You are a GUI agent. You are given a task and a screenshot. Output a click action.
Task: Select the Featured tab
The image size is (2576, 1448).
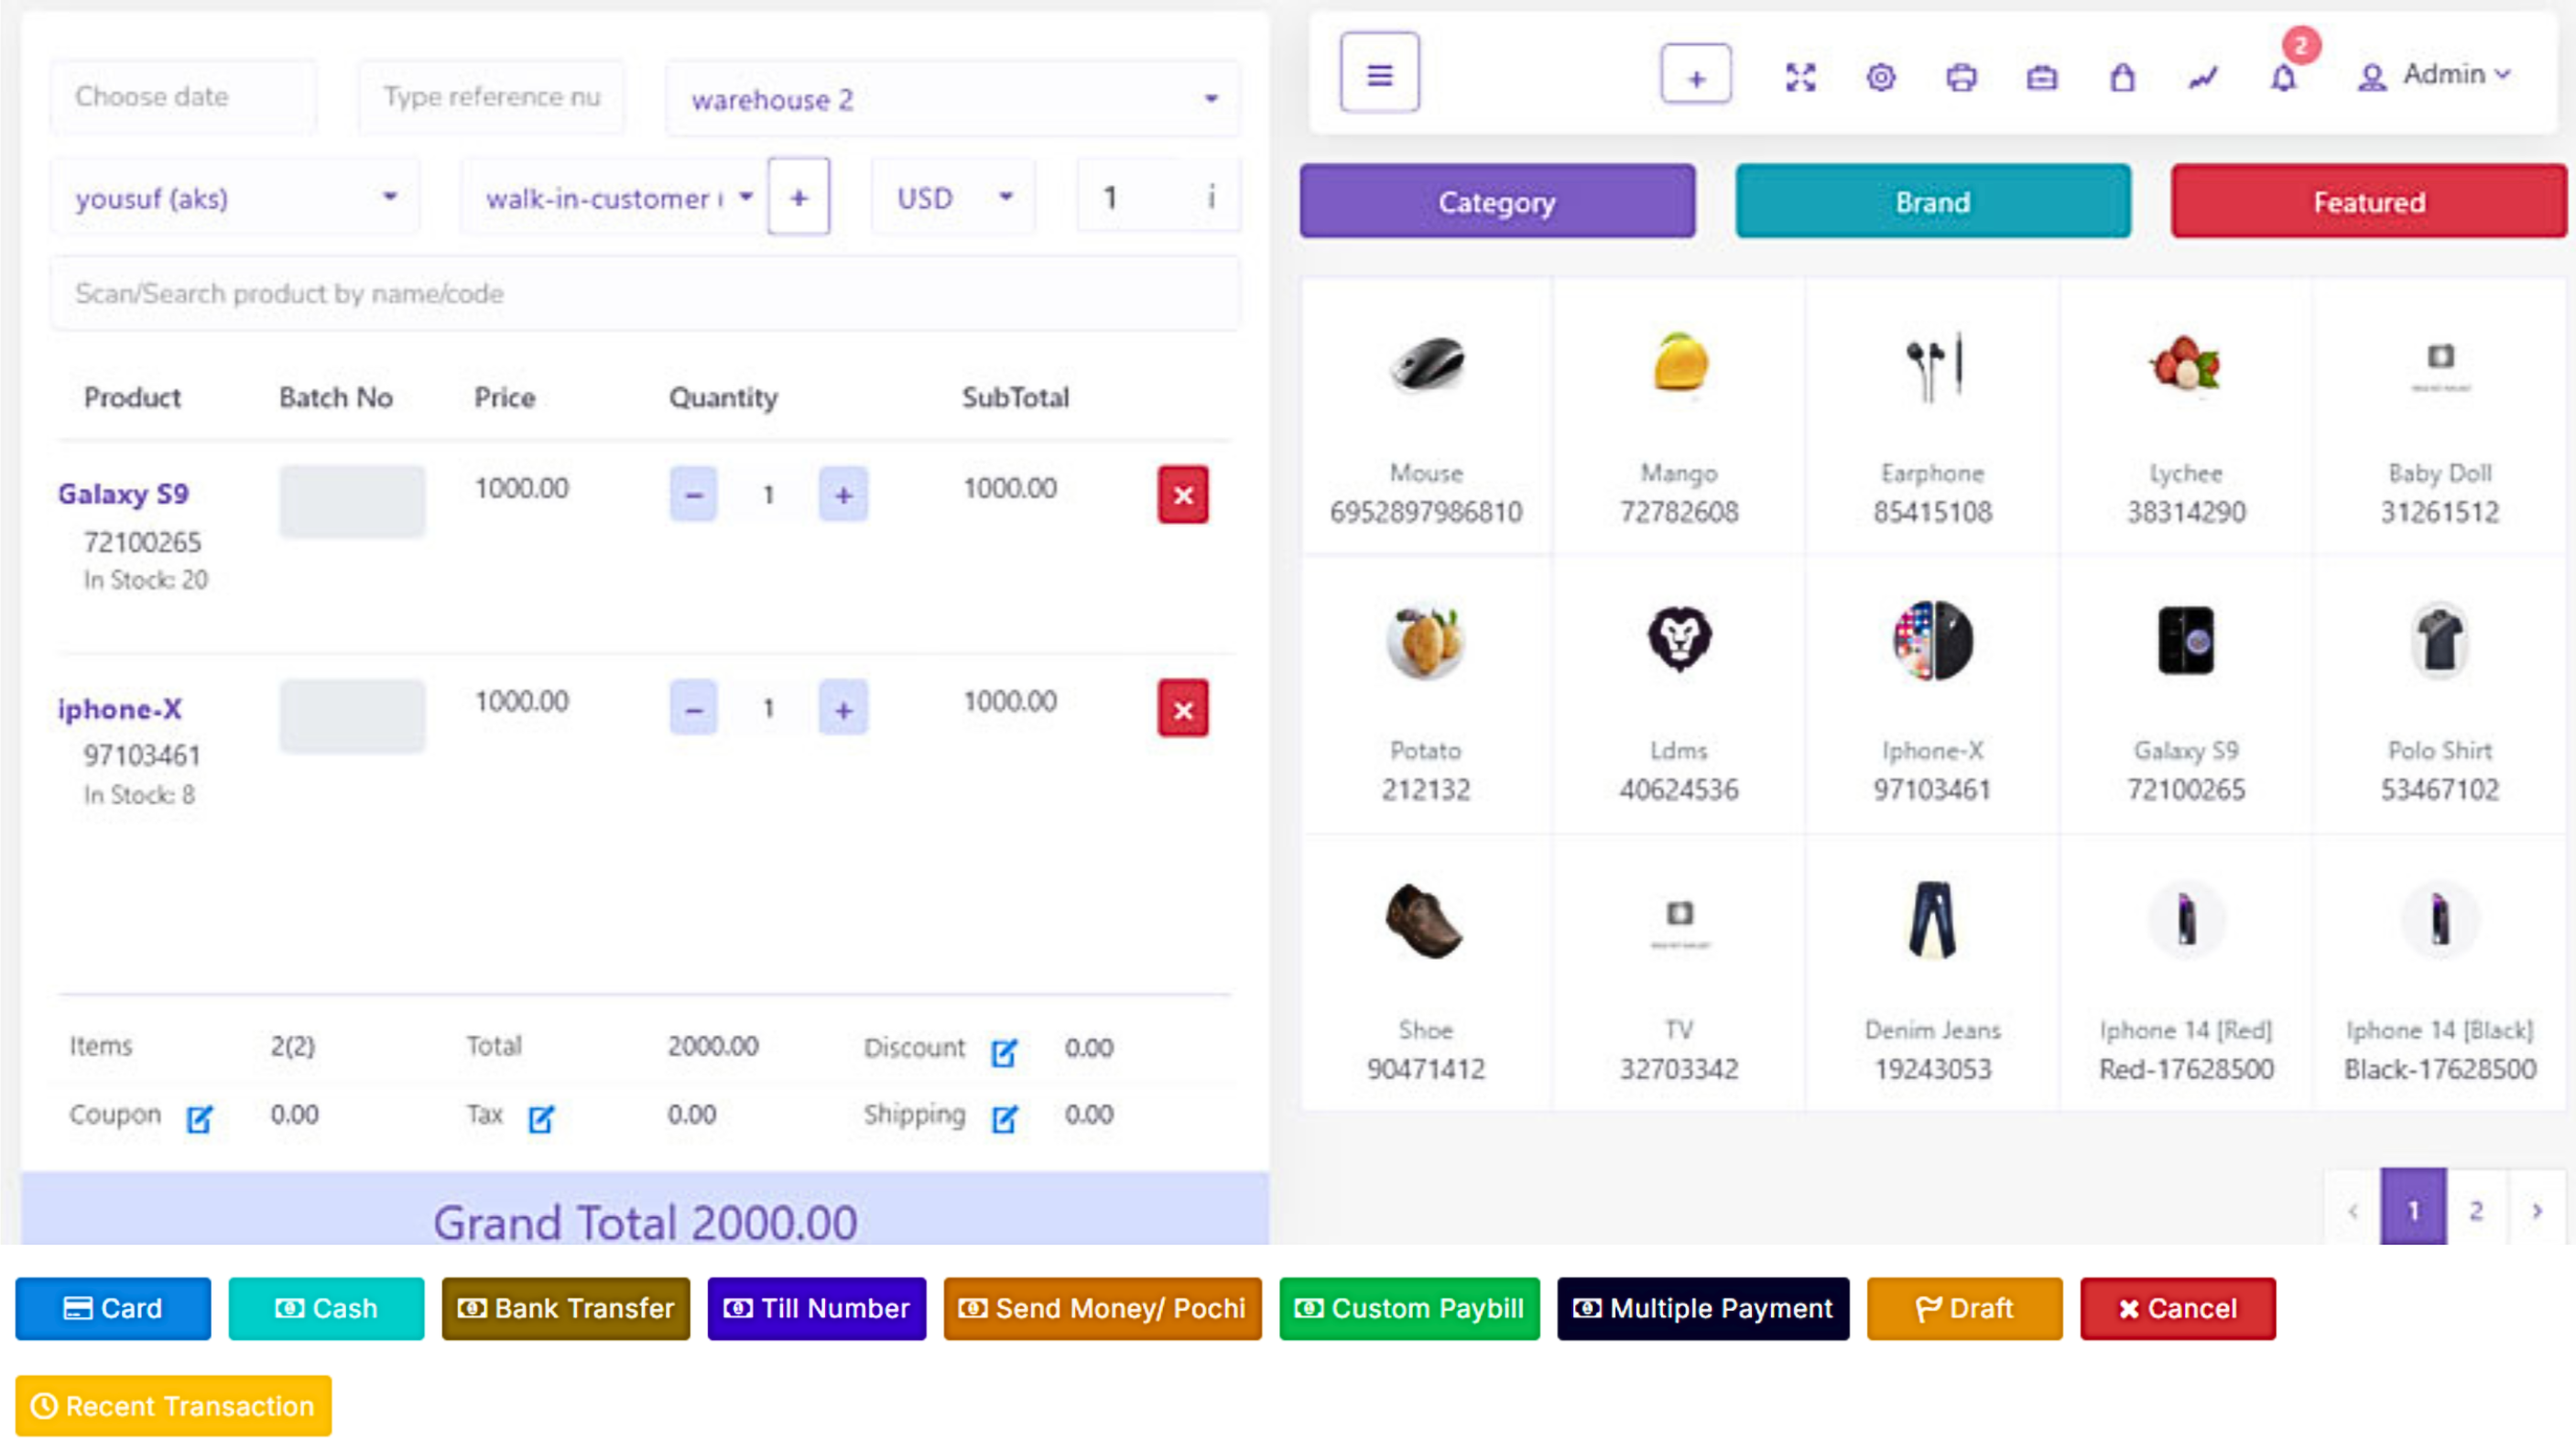coord(2368,202)
